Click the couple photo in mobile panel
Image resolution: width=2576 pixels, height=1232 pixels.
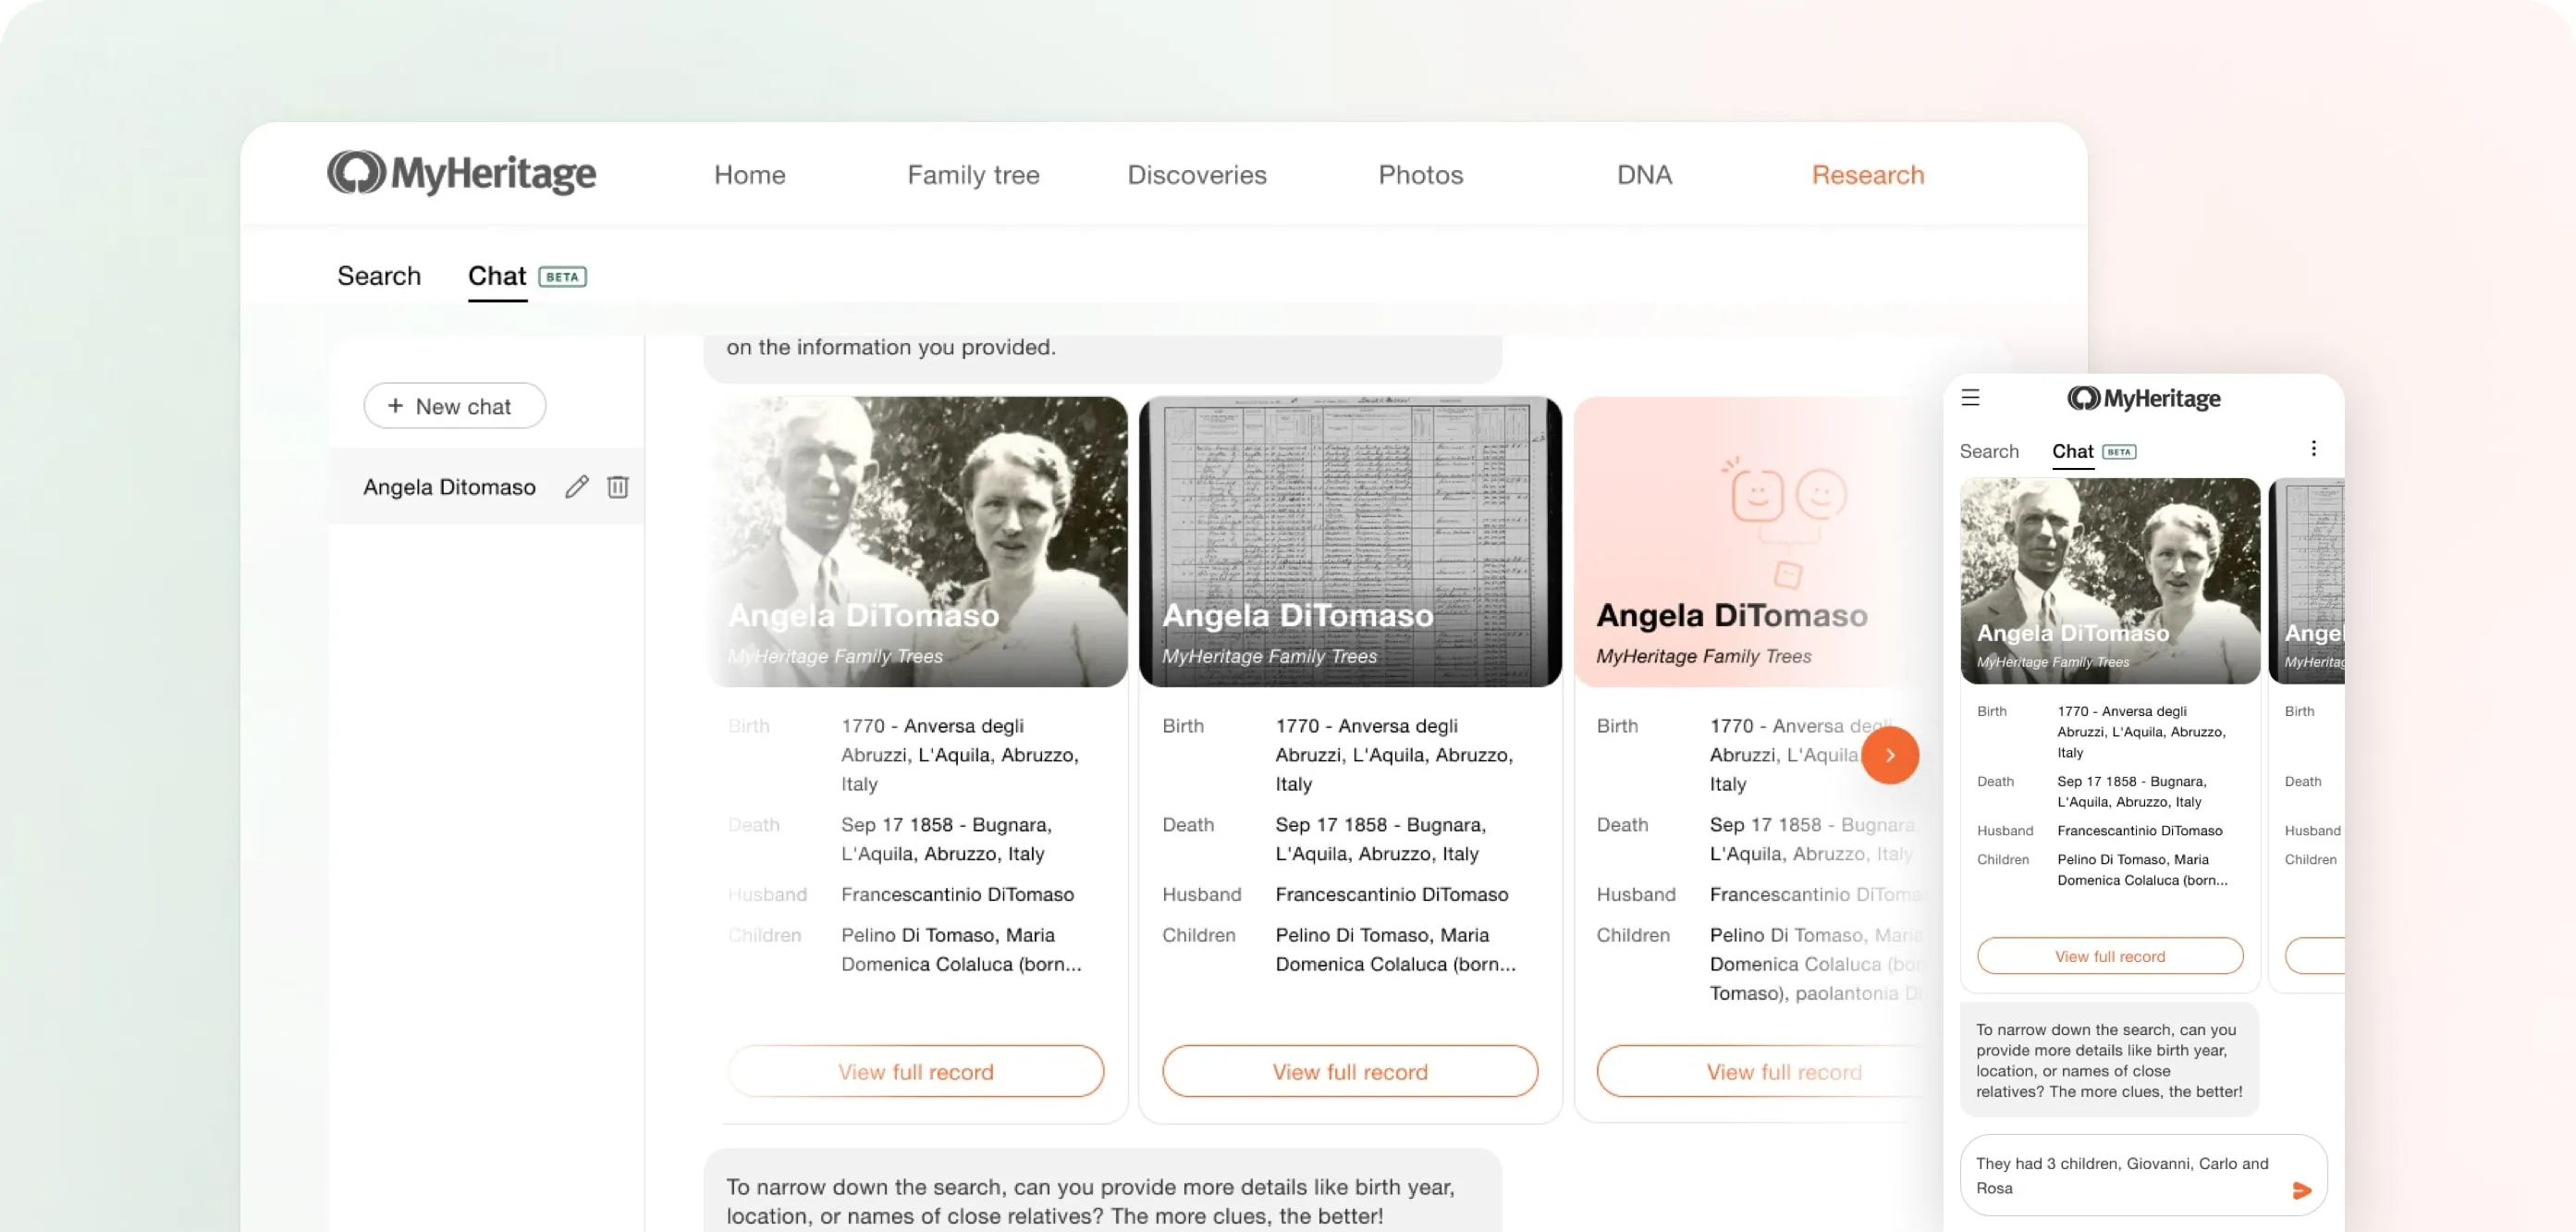[2109, 581]
